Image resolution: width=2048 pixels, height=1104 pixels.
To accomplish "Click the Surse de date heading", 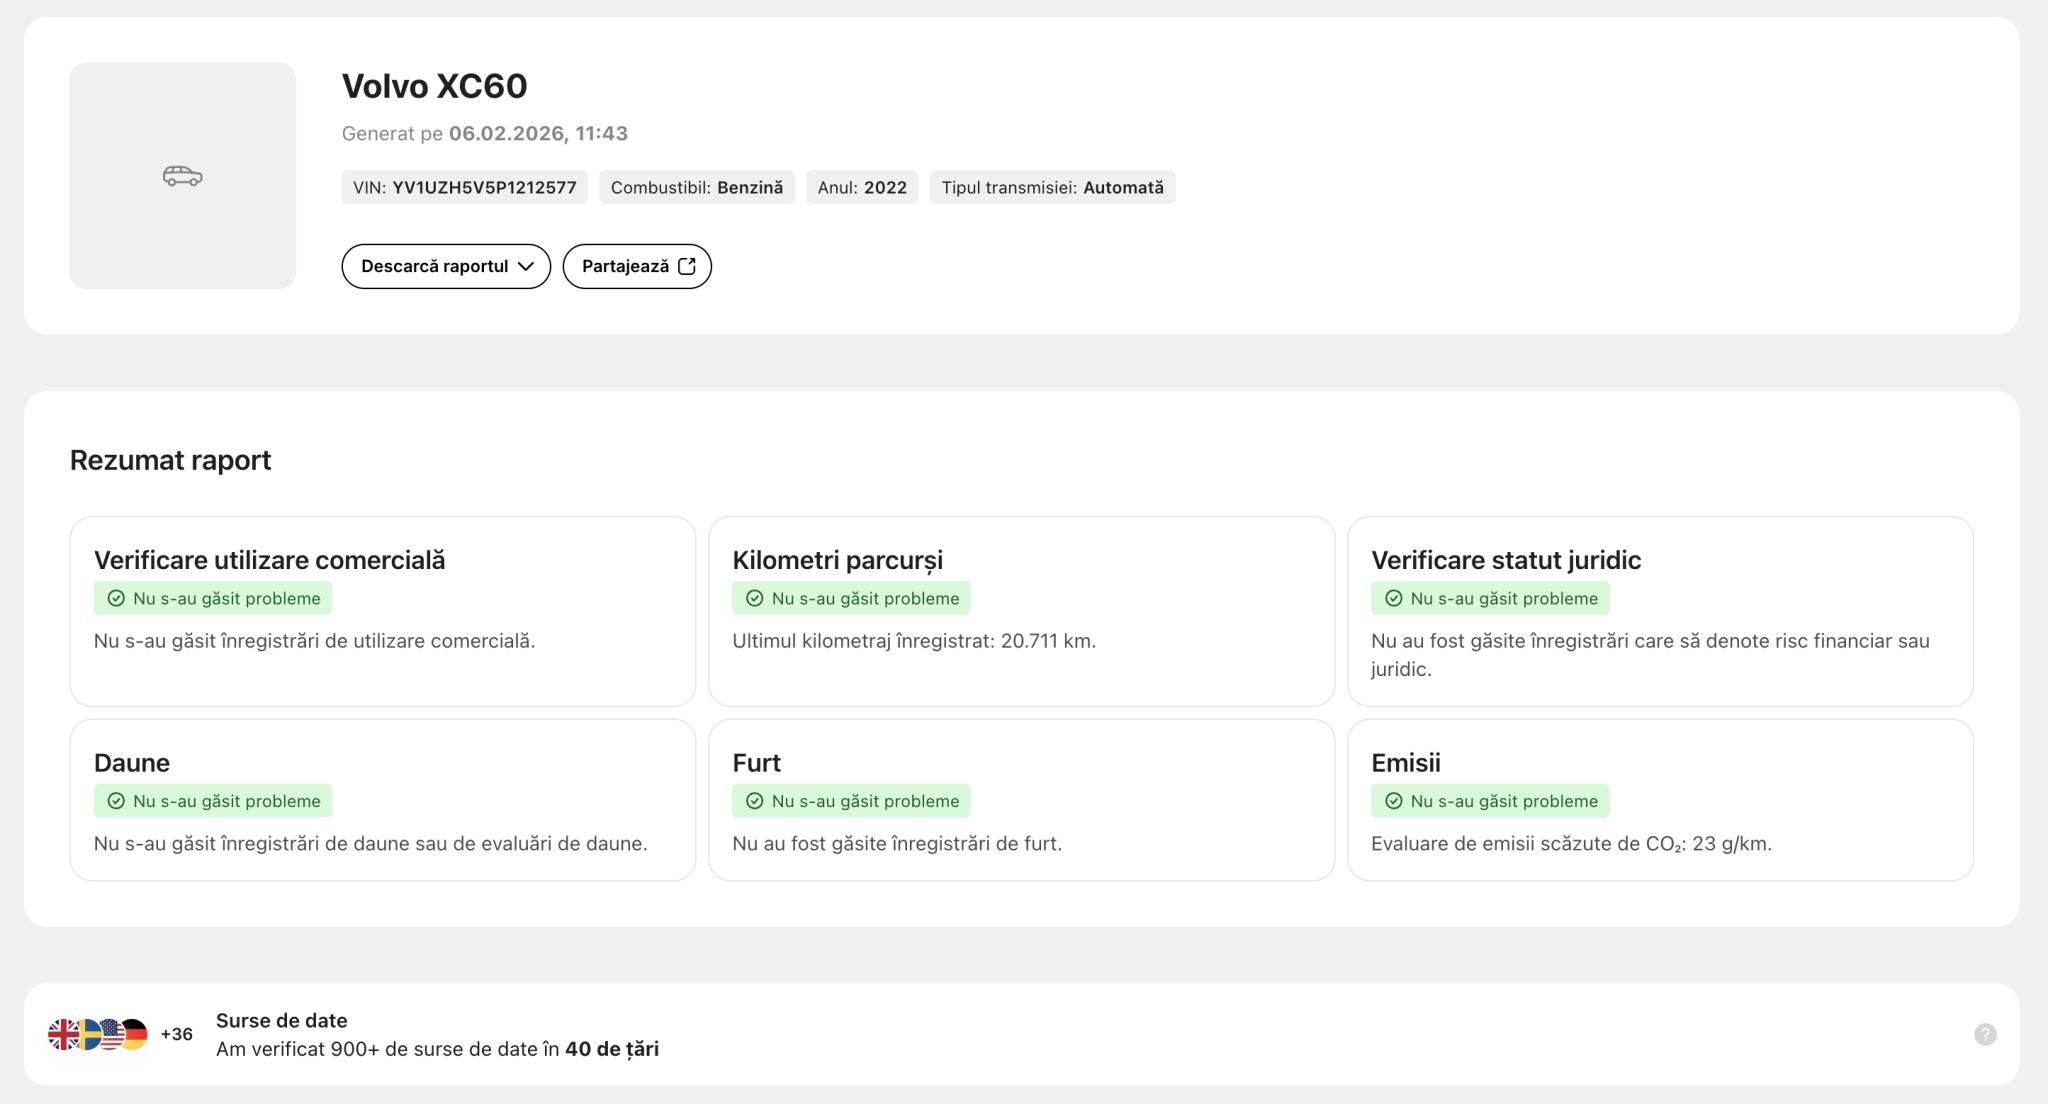I will coord(281,1020).
